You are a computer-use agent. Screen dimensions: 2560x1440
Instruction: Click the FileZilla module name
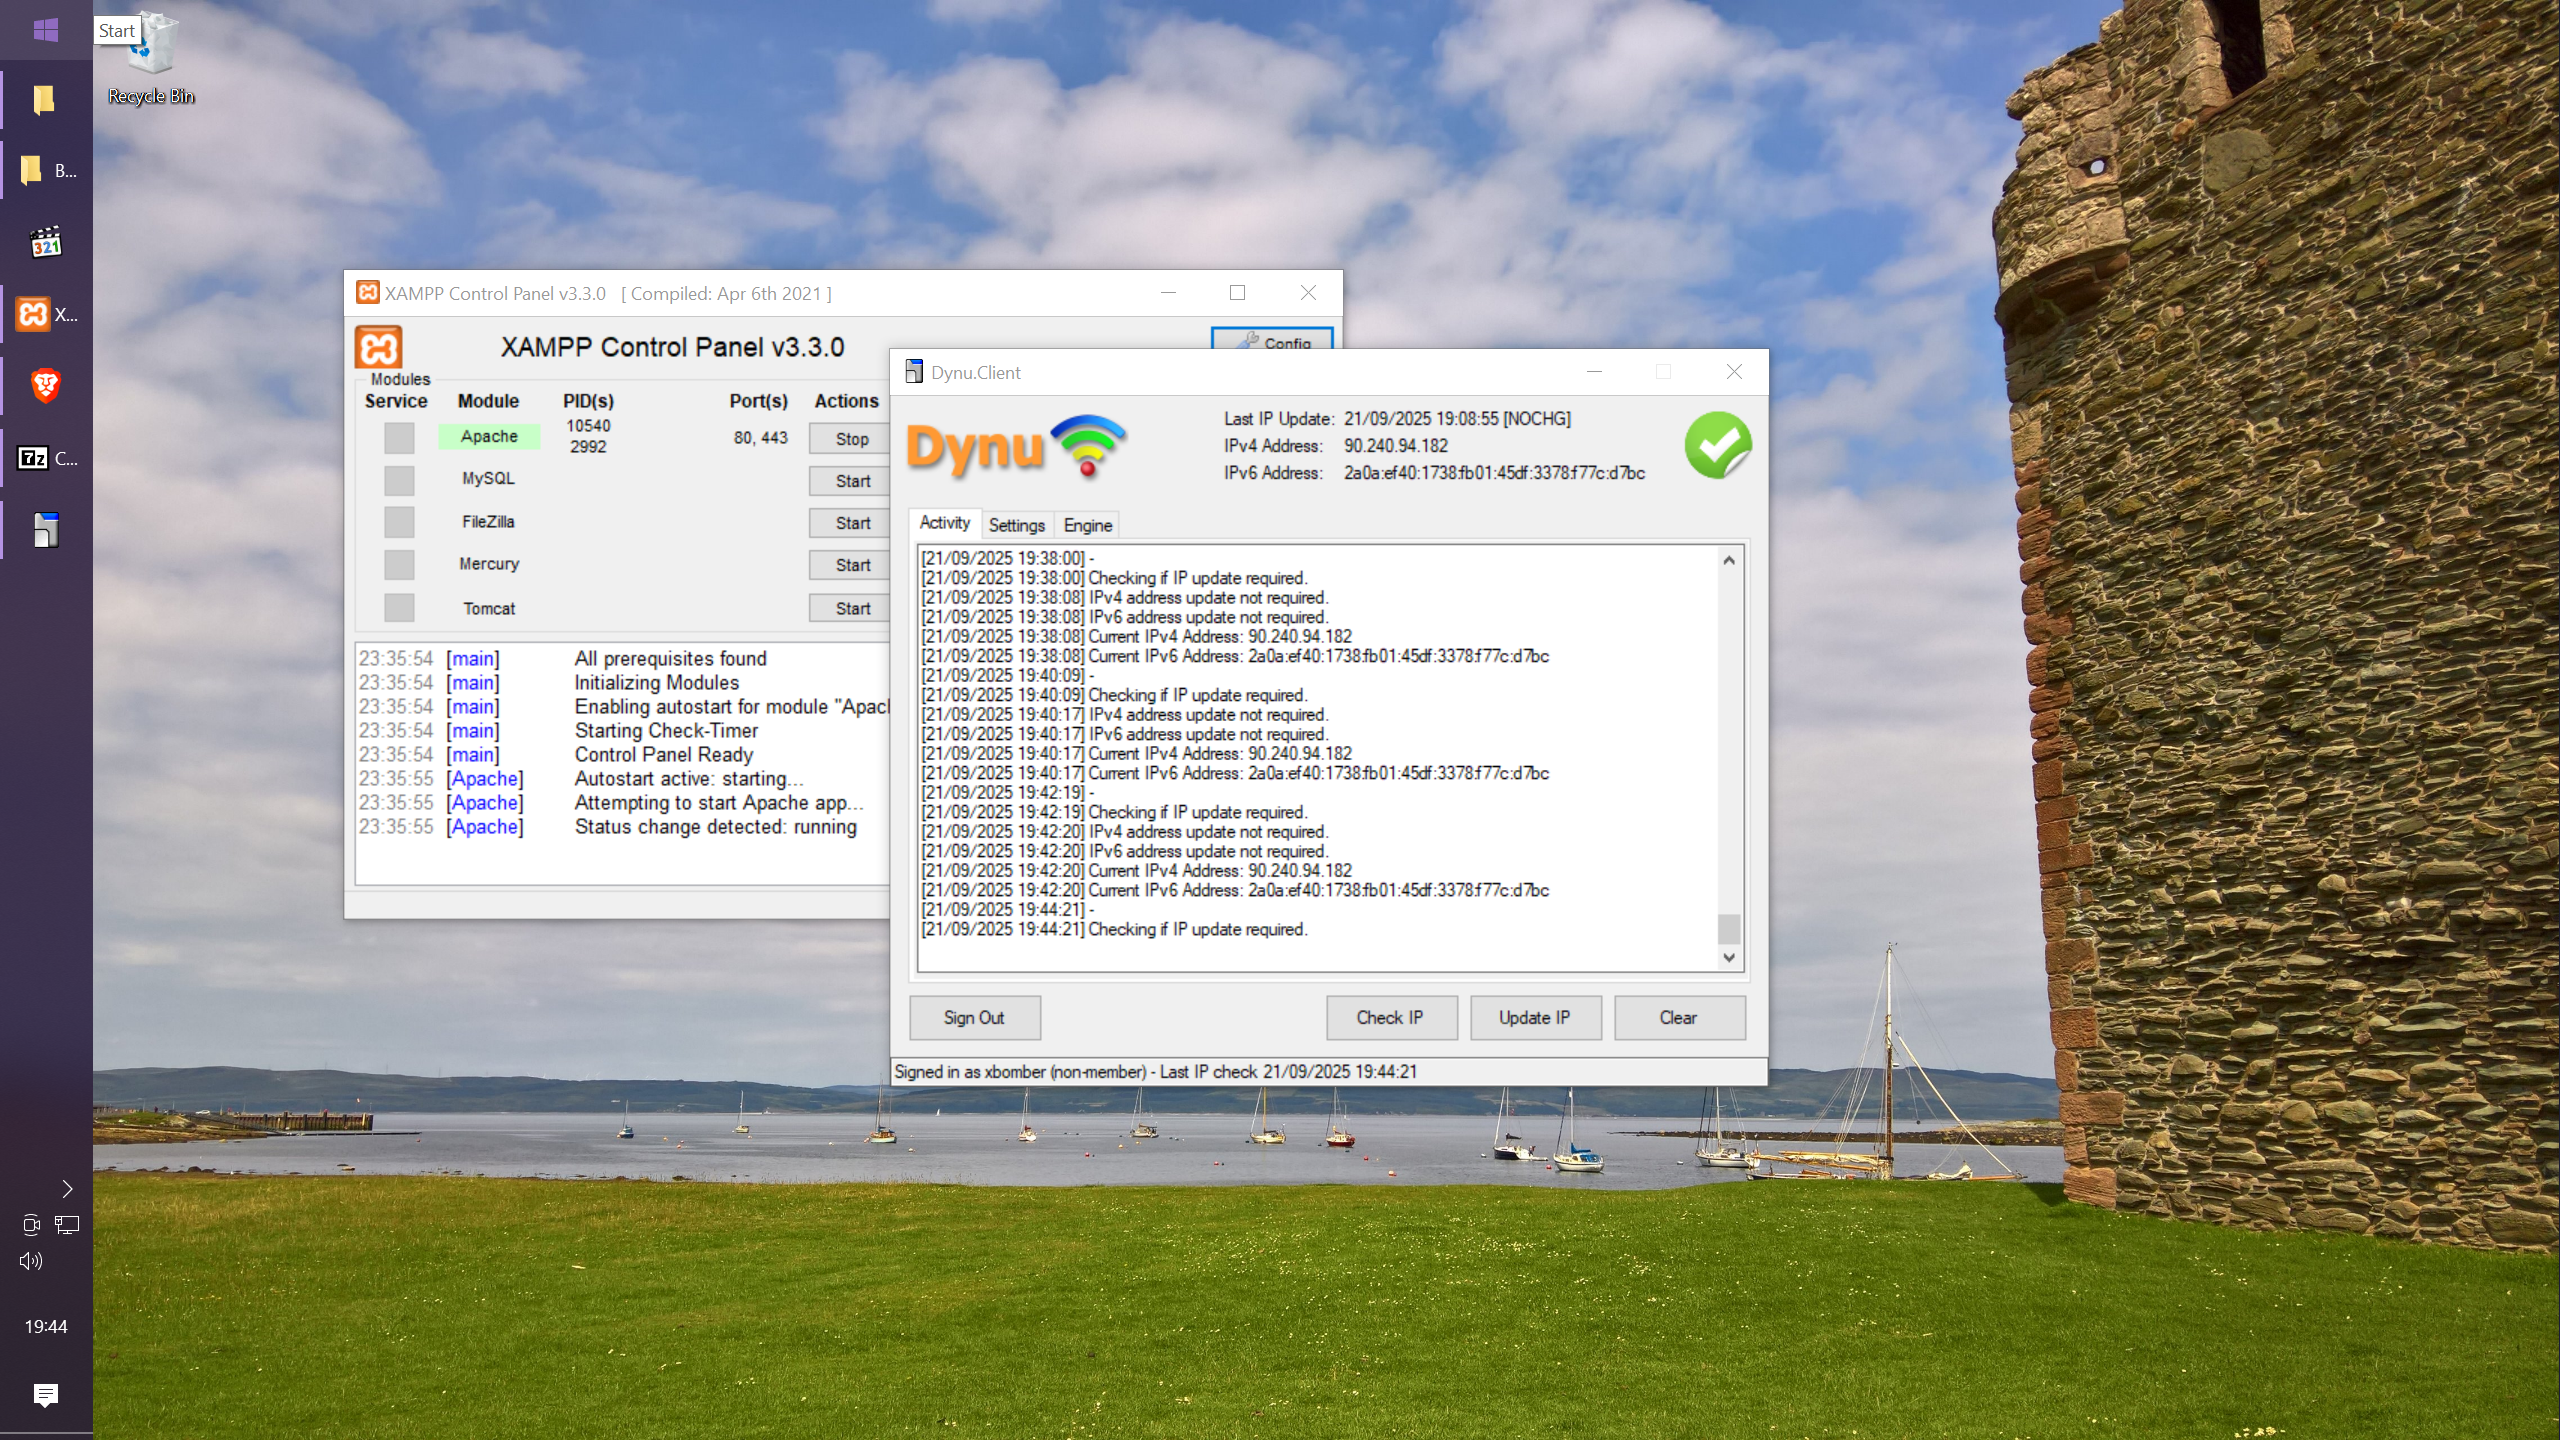[488, 522]
